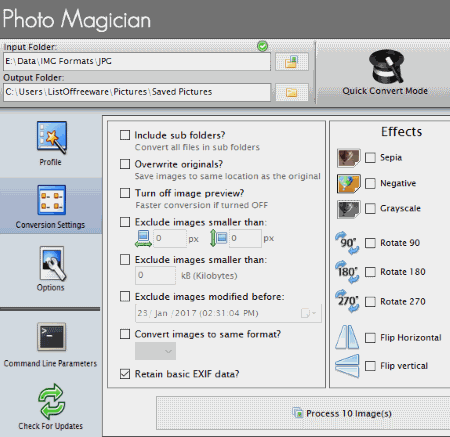Click Process 10 Image(s) button
This screenshot has height=437, width=450.
pyautogui.click(x=342, y=413)
